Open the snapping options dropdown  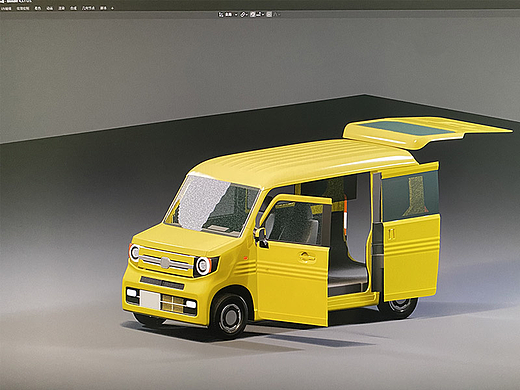click(260, 14)
